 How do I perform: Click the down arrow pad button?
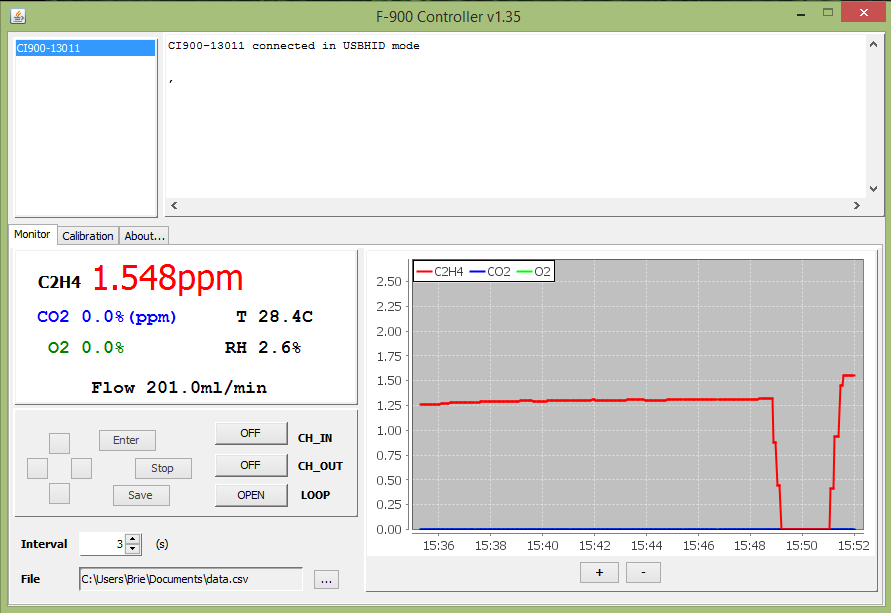[59, 494]
